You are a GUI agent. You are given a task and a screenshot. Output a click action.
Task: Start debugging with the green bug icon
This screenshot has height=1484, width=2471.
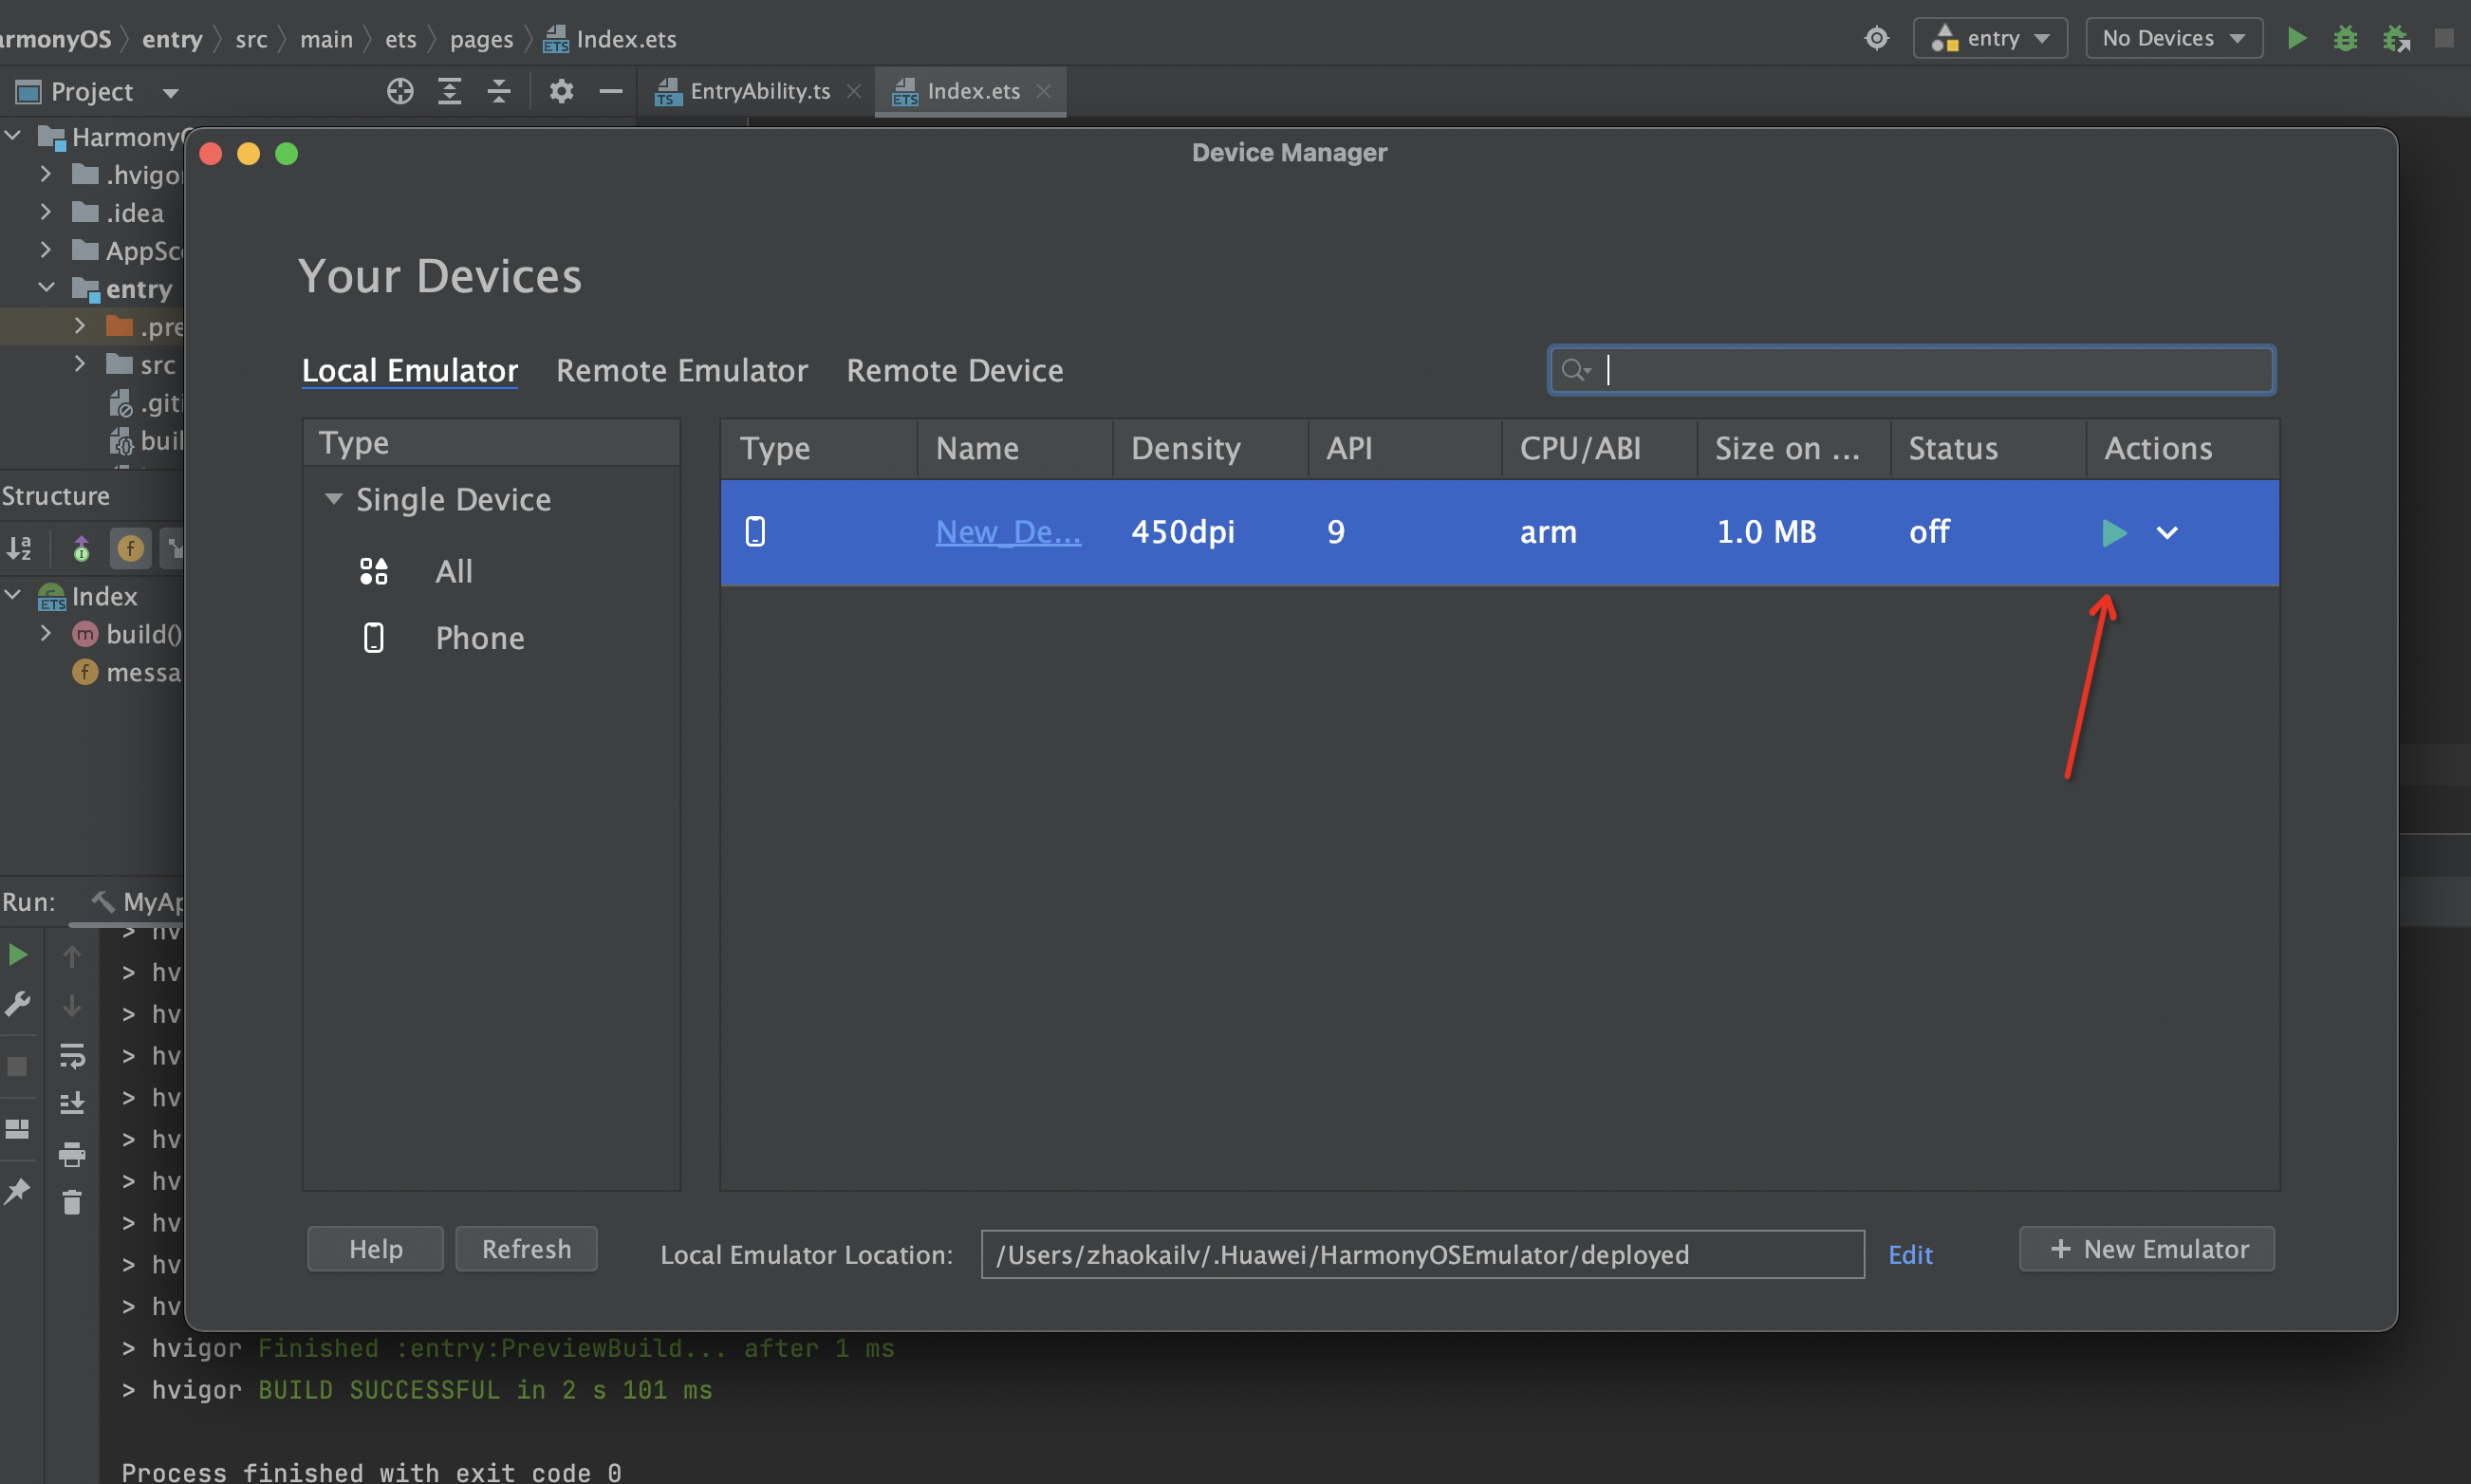point(2345,38)
